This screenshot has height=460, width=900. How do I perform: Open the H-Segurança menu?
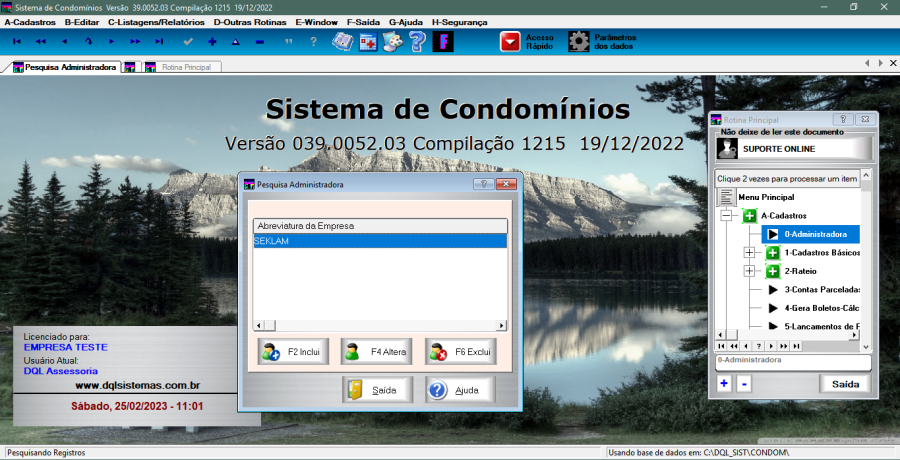(x=459, y=21)
